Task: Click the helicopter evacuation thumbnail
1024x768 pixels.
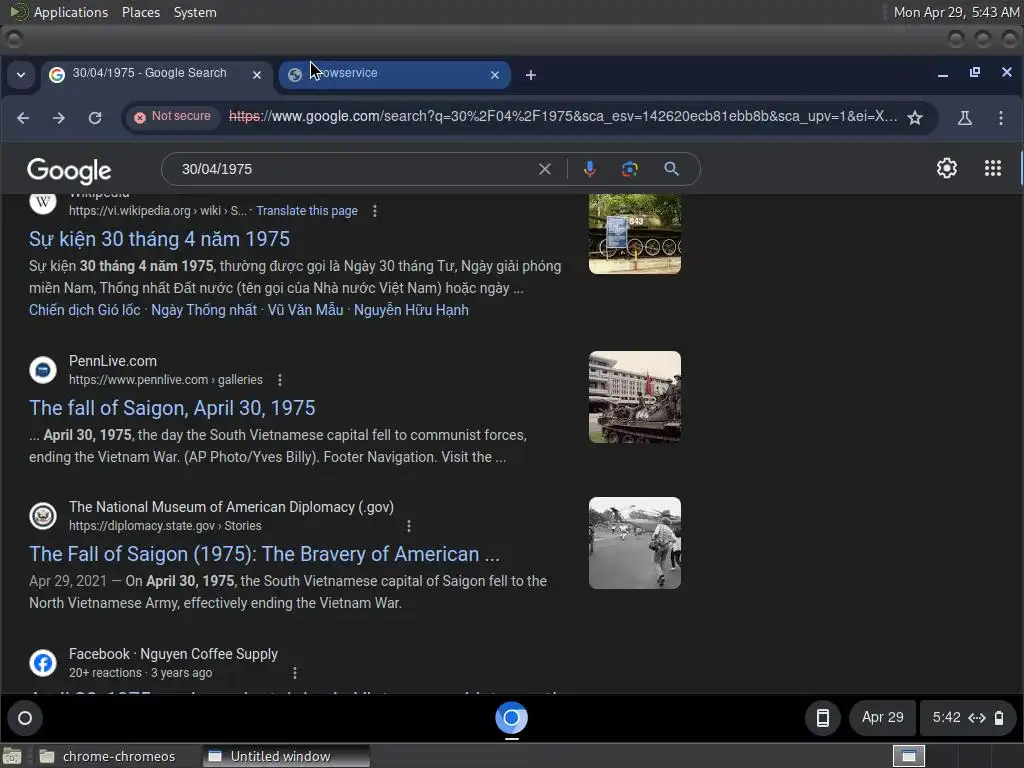Action: 635,543
